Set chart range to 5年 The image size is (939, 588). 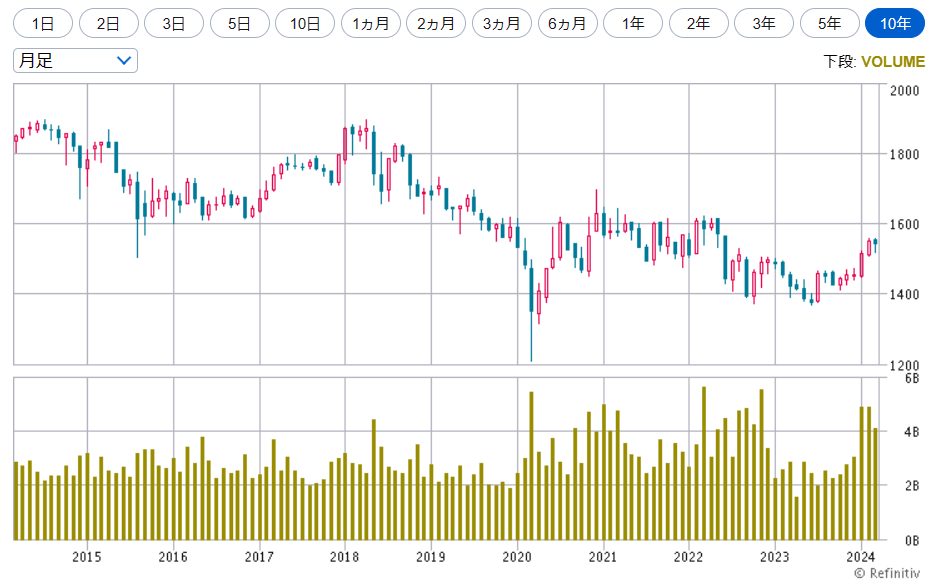(829, 23)
